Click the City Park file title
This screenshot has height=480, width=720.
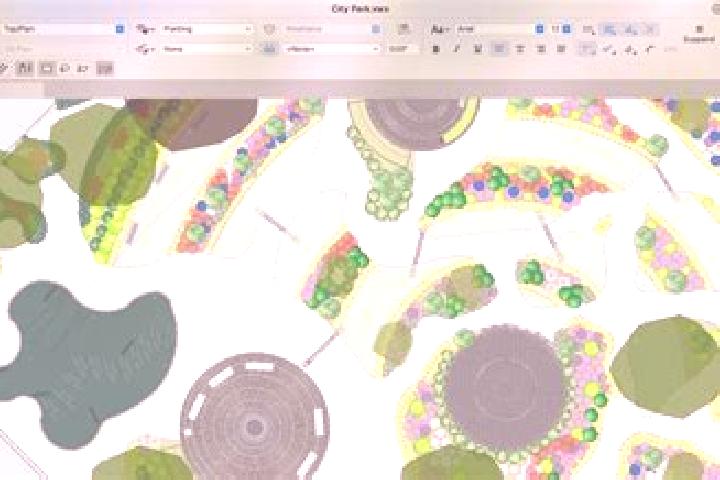[360, 9]
